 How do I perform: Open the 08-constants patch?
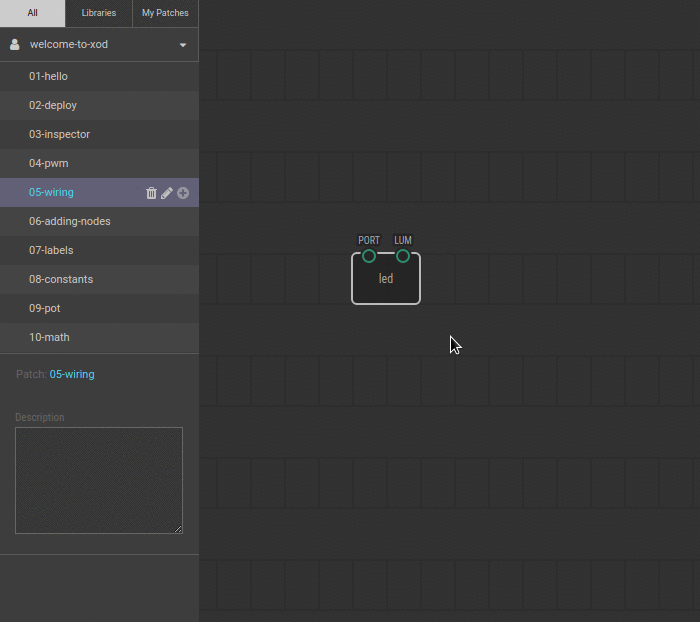tap(61, 279)
